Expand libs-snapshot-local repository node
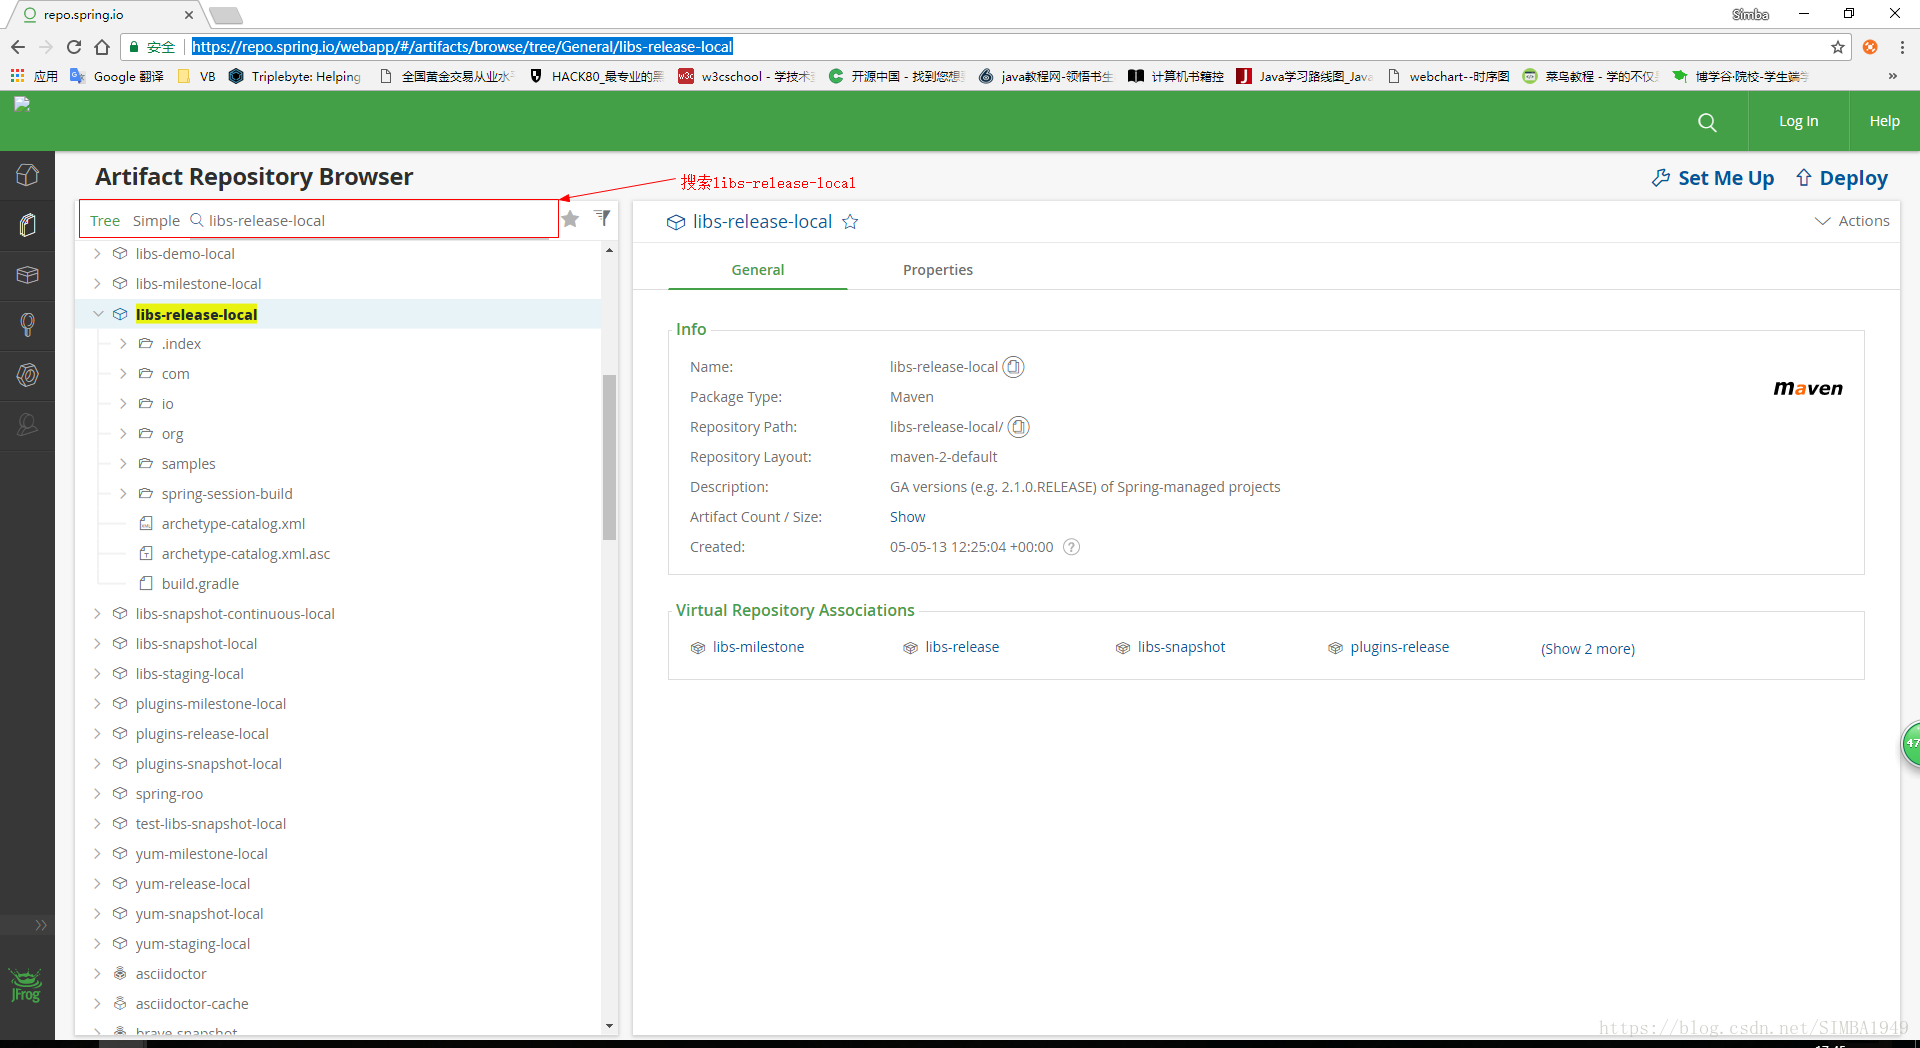Viewport: 1920px width, 1048px height. [x=97, y=644]
